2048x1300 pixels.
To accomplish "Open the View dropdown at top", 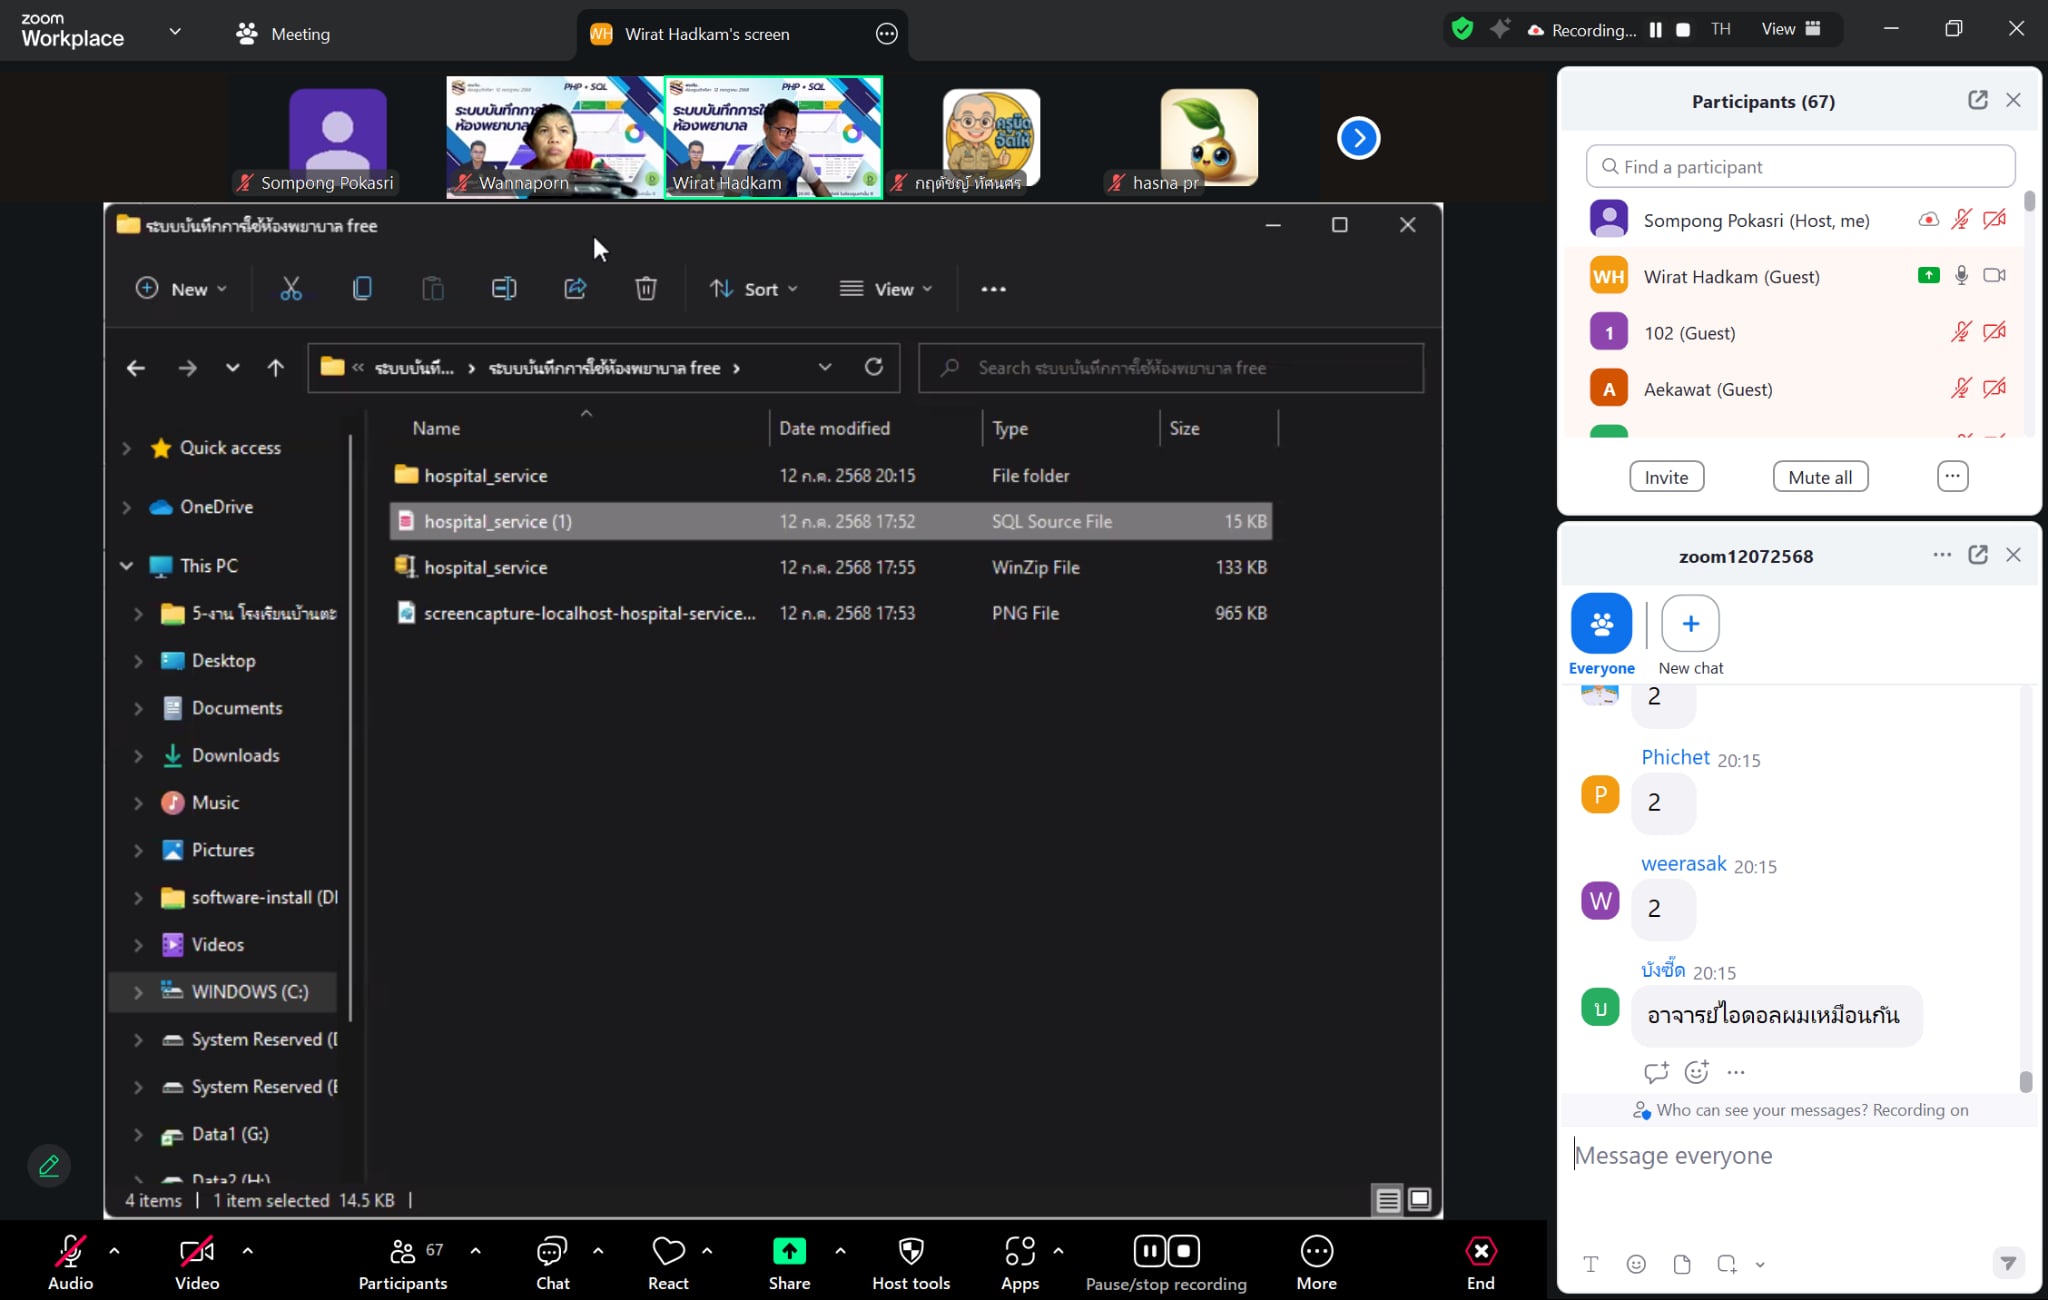I will [x=1789, y=29].
